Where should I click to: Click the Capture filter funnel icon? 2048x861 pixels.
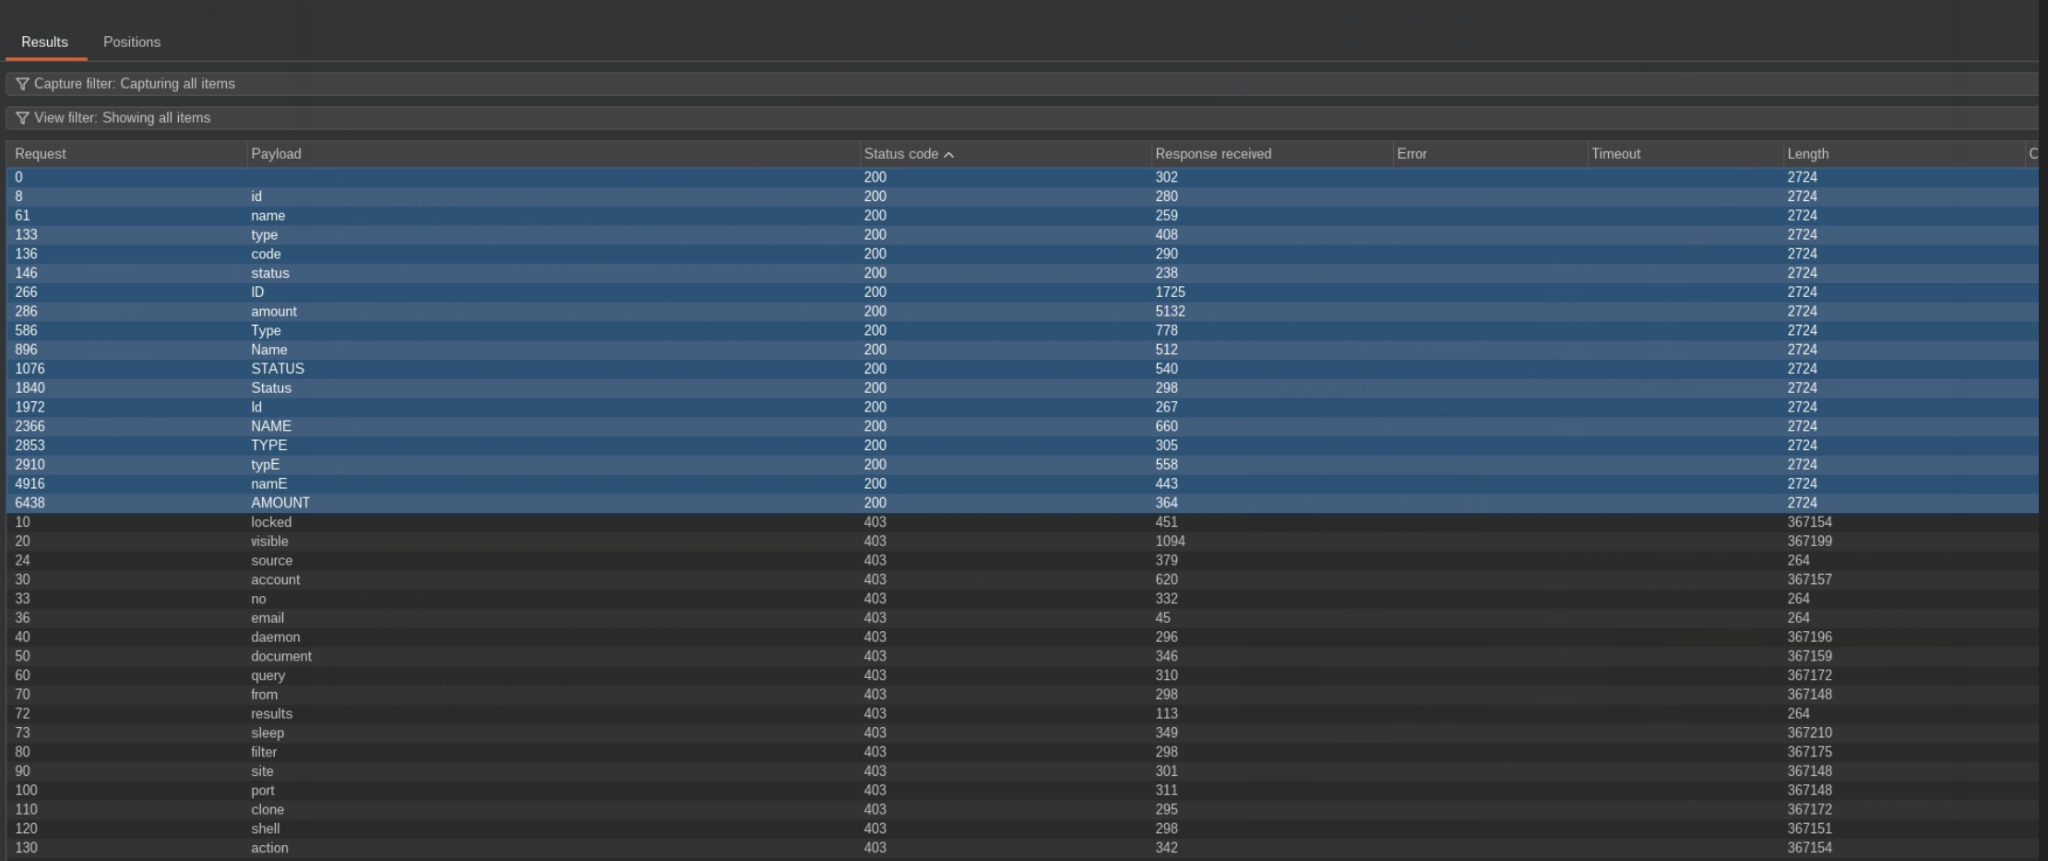point(22,84)
